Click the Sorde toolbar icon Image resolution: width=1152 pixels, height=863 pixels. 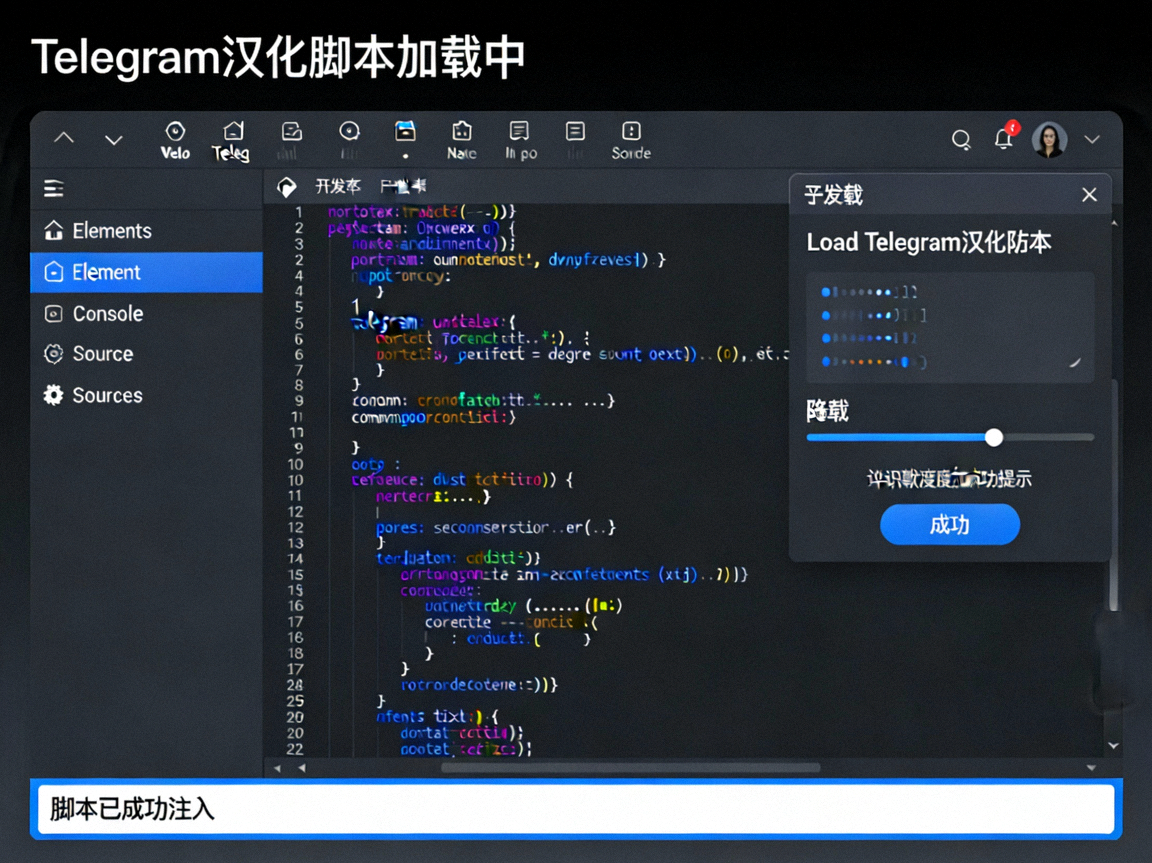[631, 138]
